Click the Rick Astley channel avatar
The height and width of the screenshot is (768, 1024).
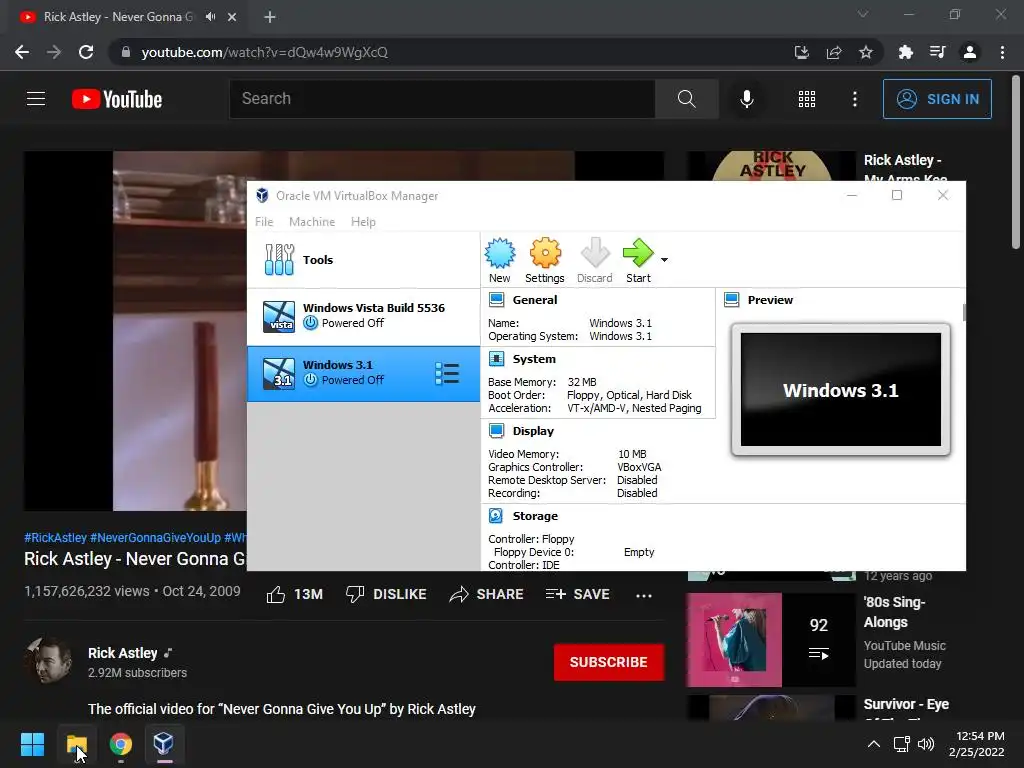click(48, 660)
